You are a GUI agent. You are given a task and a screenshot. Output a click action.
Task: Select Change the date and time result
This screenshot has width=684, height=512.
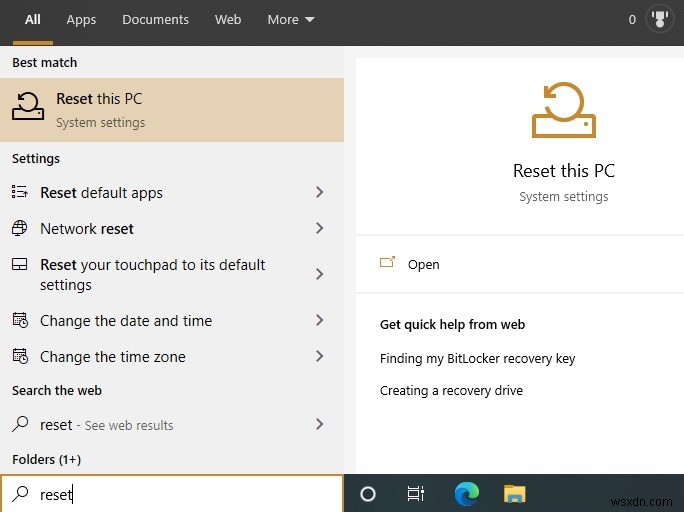click(x=172, y=321)
